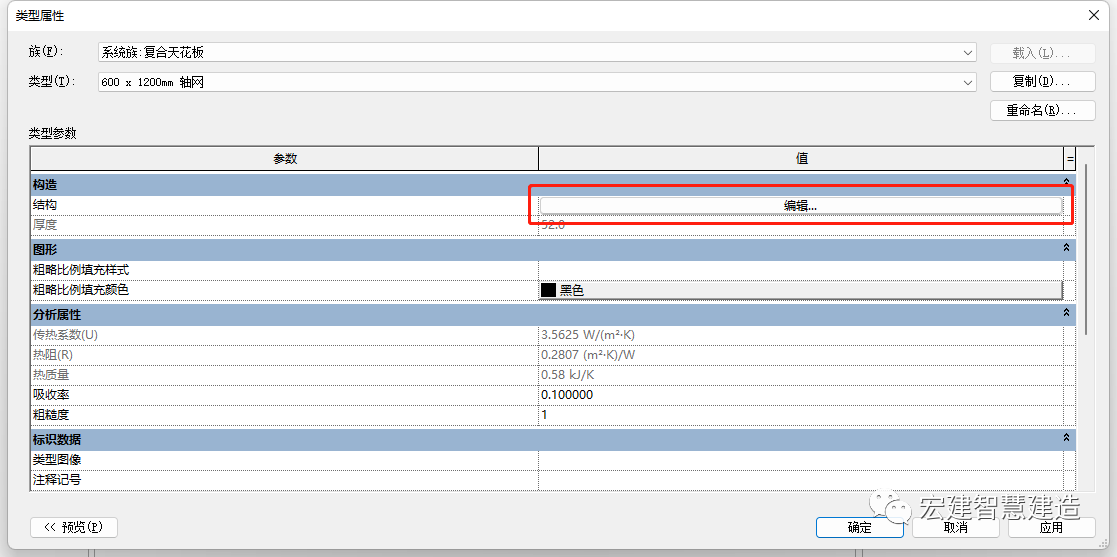Click the 0.2807 (m²·K)/W value
The height and width of the screenshot is (557, 1117).
tap(589, 355)
